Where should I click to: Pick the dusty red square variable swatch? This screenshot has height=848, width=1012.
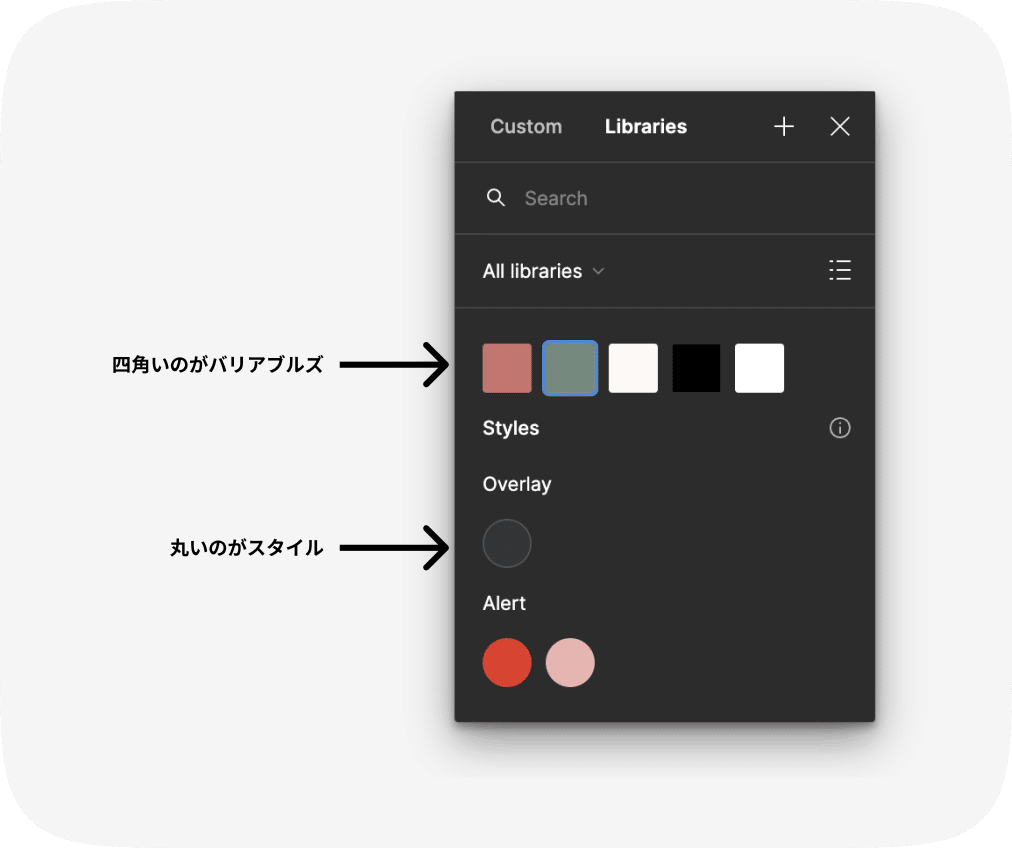pos(507,368)
